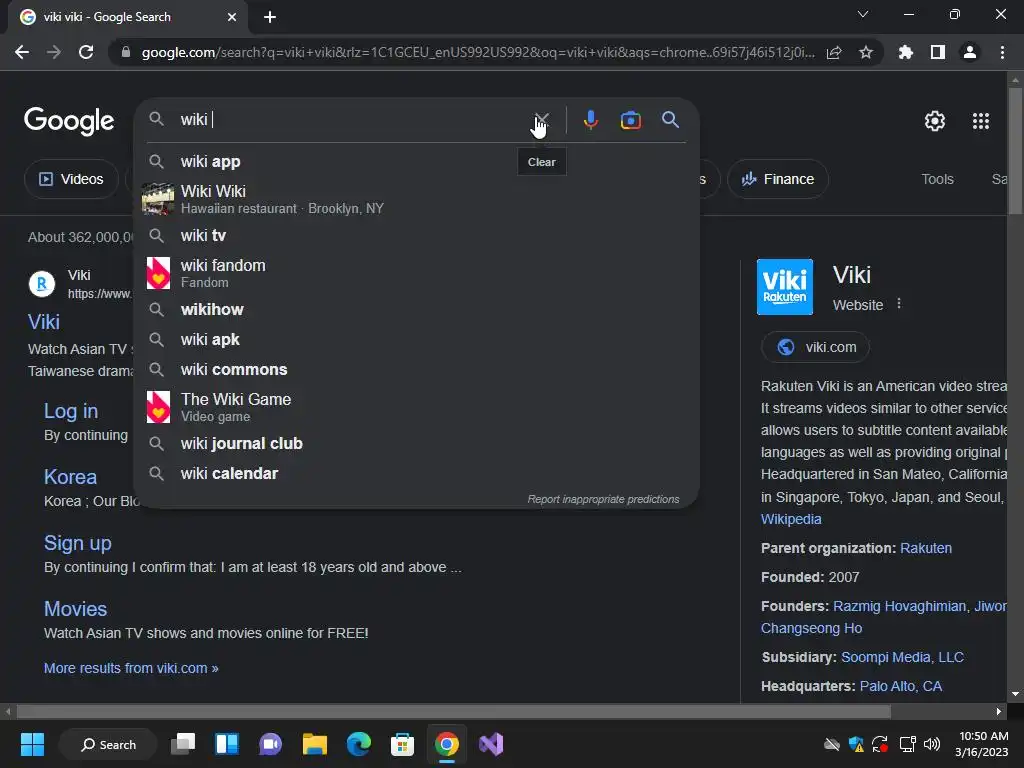Open more options next to Viki Website

[899, 304]
